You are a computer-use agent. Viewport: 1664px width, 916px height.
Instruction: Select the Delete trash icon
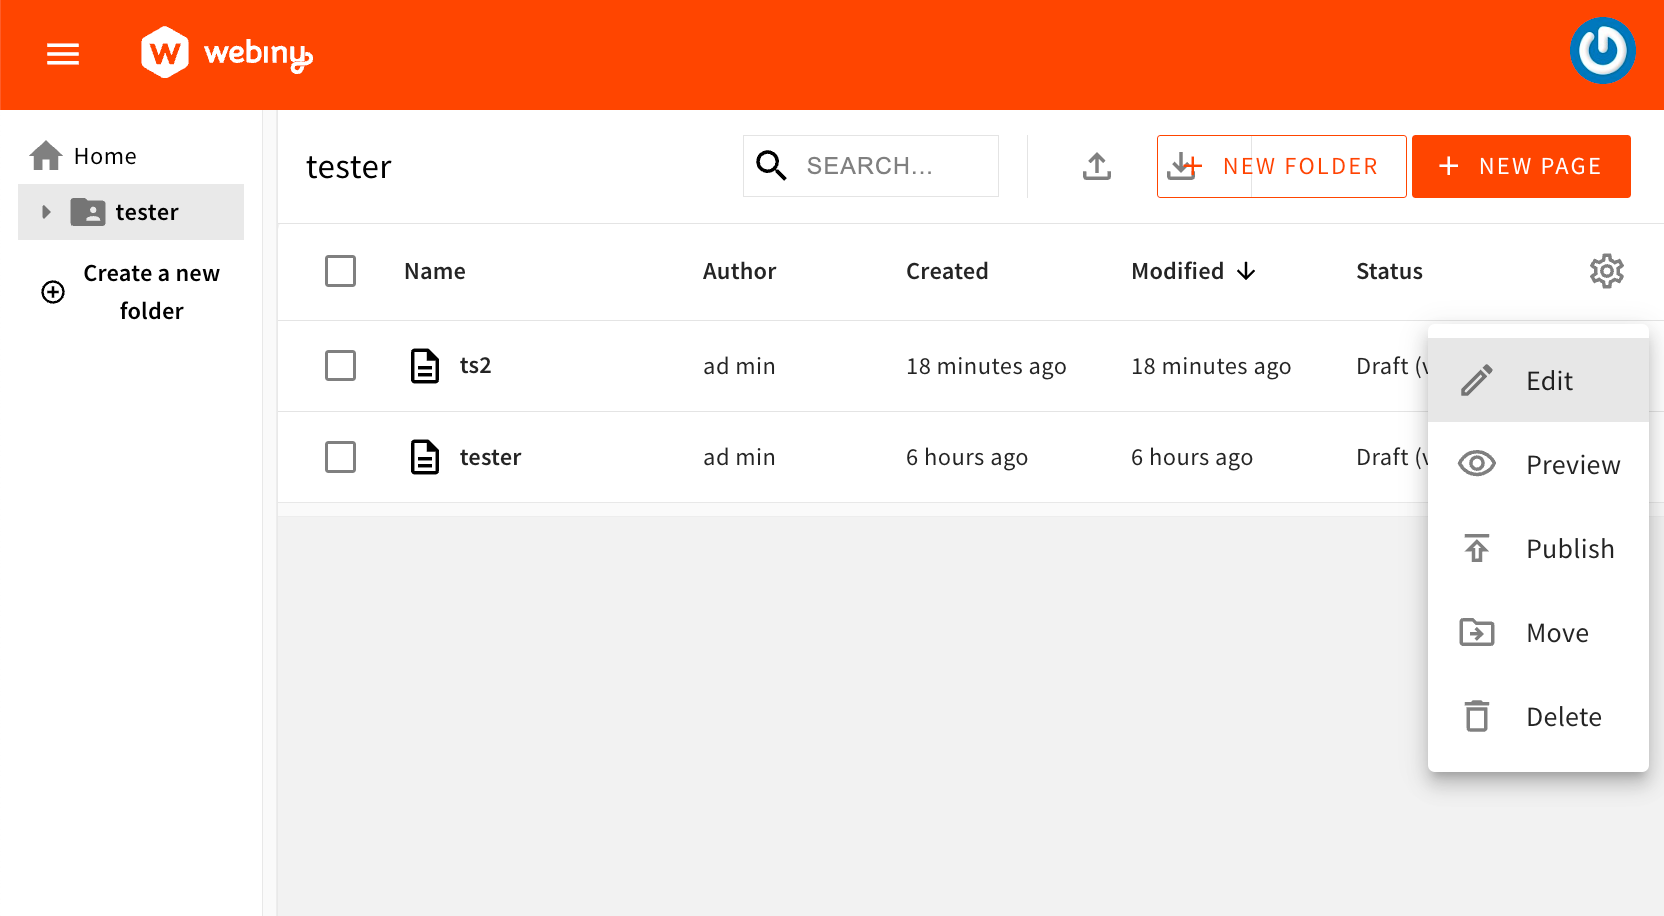pos(1477,716)
